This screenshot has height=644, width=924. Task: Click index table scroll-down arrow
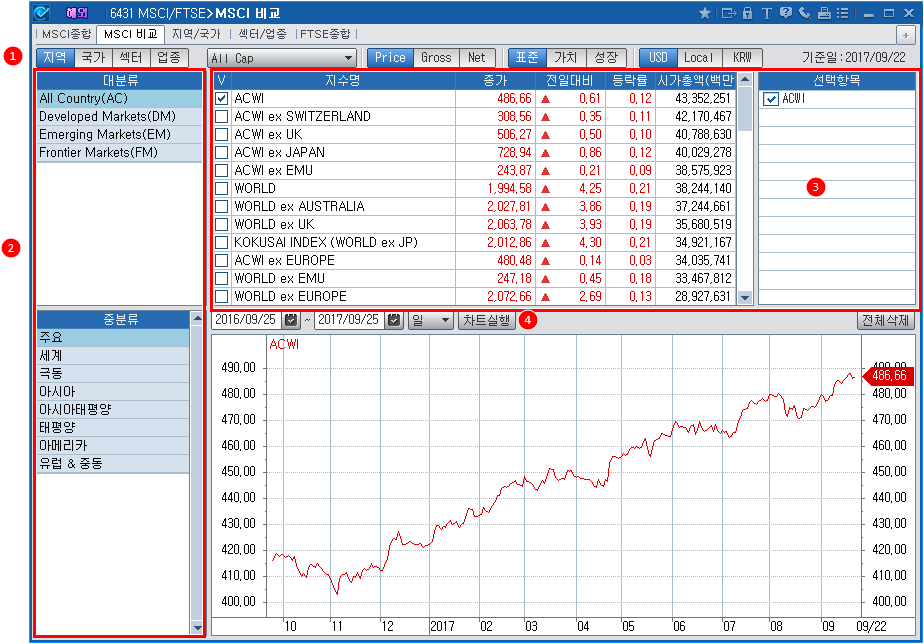pyautogui.click(x=745, y=298)
